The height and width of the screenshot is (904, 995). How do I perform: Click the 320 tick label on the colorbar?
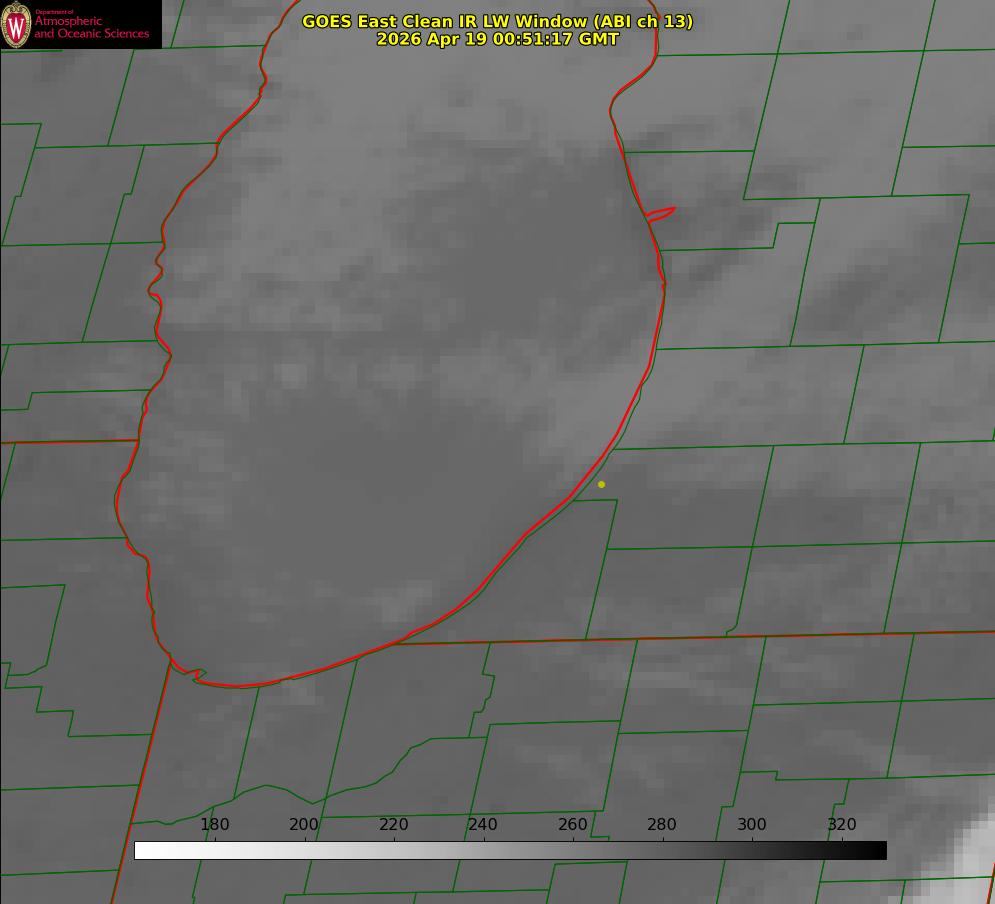842,824
